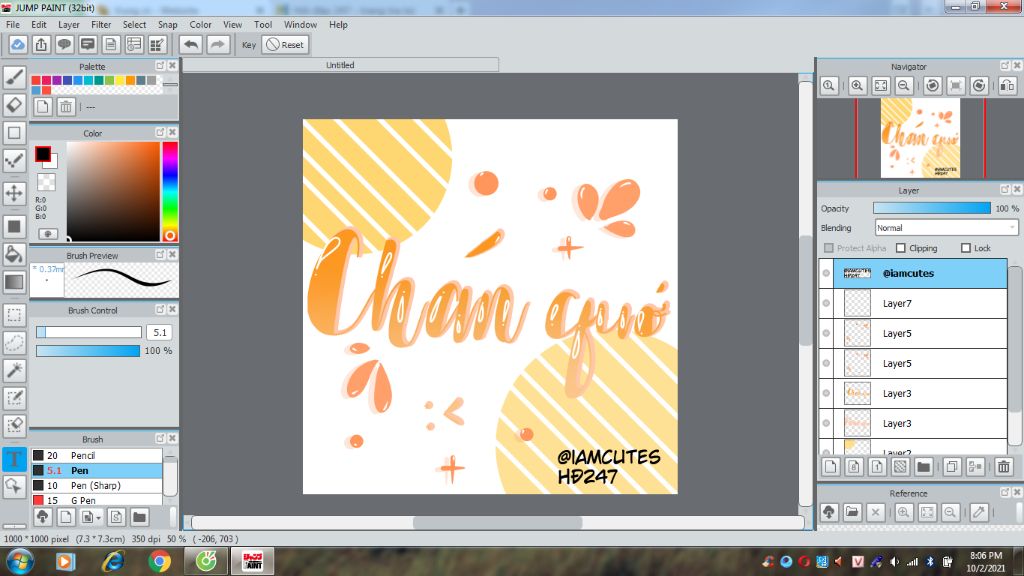Viewport: 1024px width, 576px height.
Task: Delete palette color with trash icon
Action: (x=66, y=106)
